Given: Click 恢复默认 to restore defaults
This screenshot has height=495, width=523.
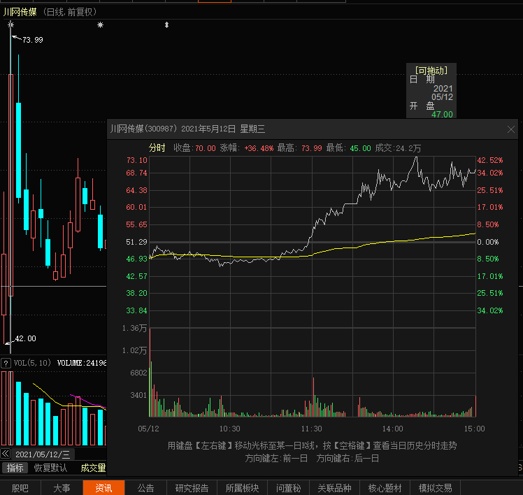Looking at the screenshot, I should [50, 468].
